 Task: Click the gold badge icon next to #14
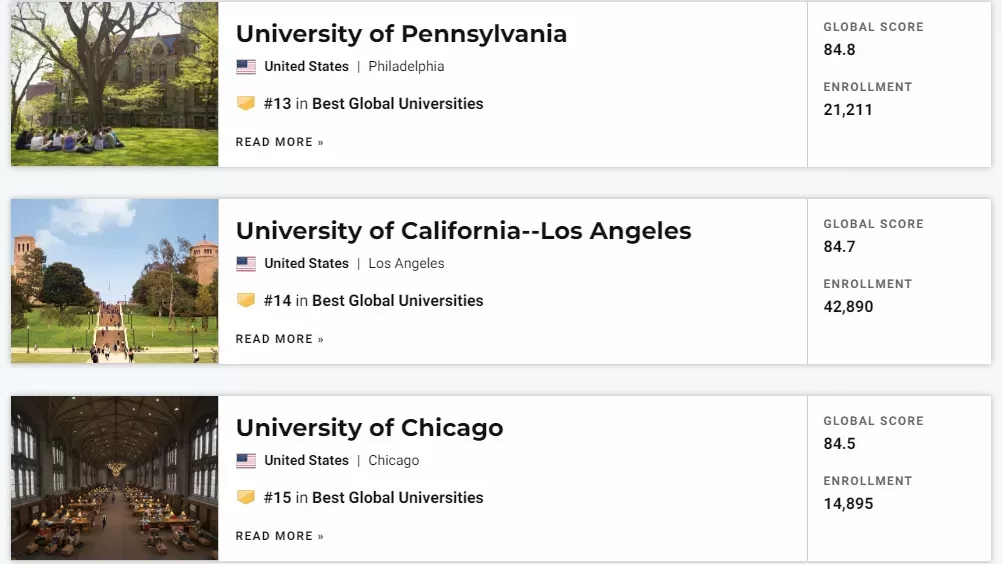coord(246,300)
